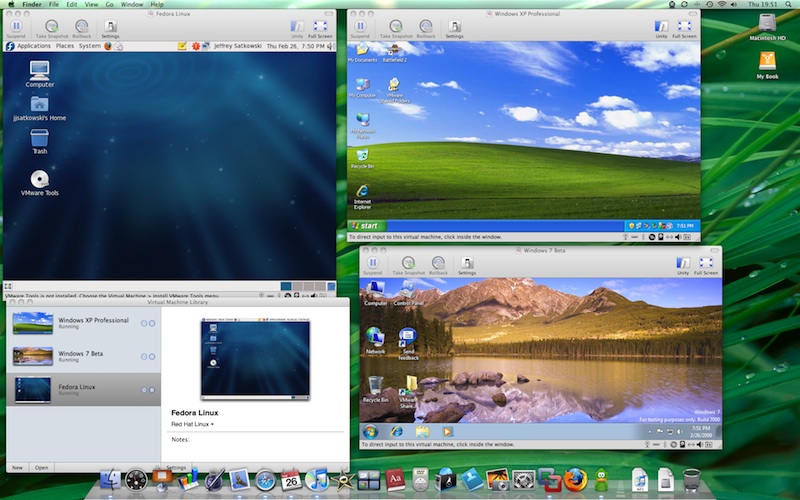The image size is (800, 500).
Task: Open the My Book drive on the Mac desktop
Action: [767, 65]
